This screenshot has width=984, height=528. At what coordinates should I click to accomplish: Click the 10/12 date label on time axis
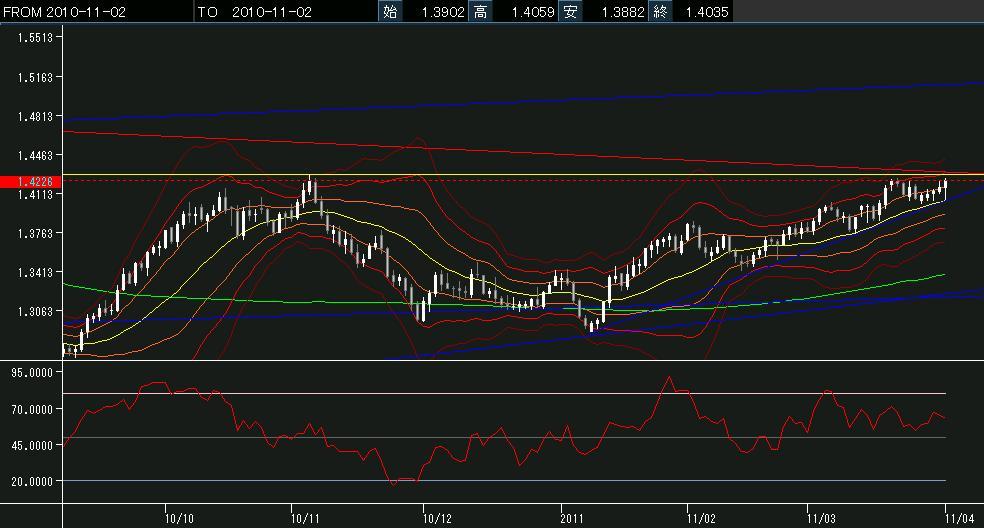click(438, 519)
